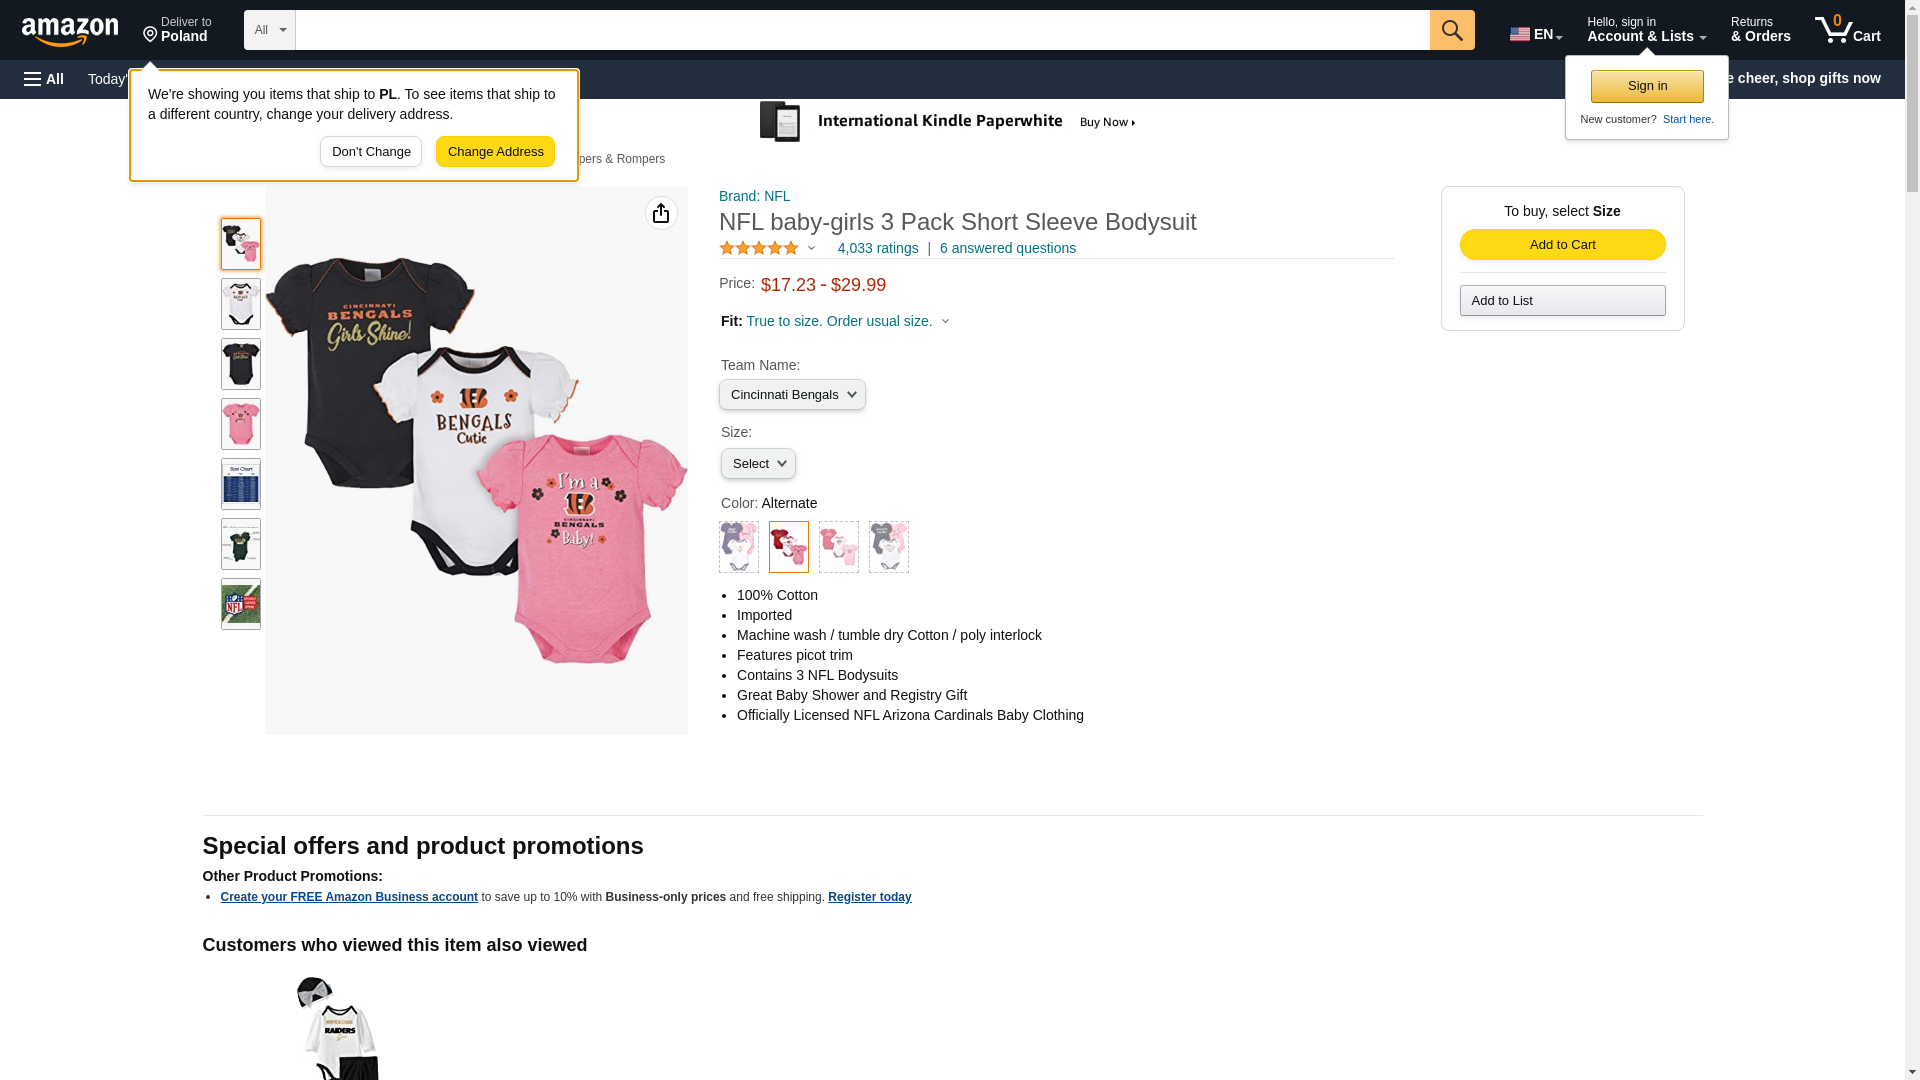Image resolution: width=1920 pixels, height=1080 pixels.
Task: View the size chart thumbnail
Action: pyautogui.click(x=241, y=484)
